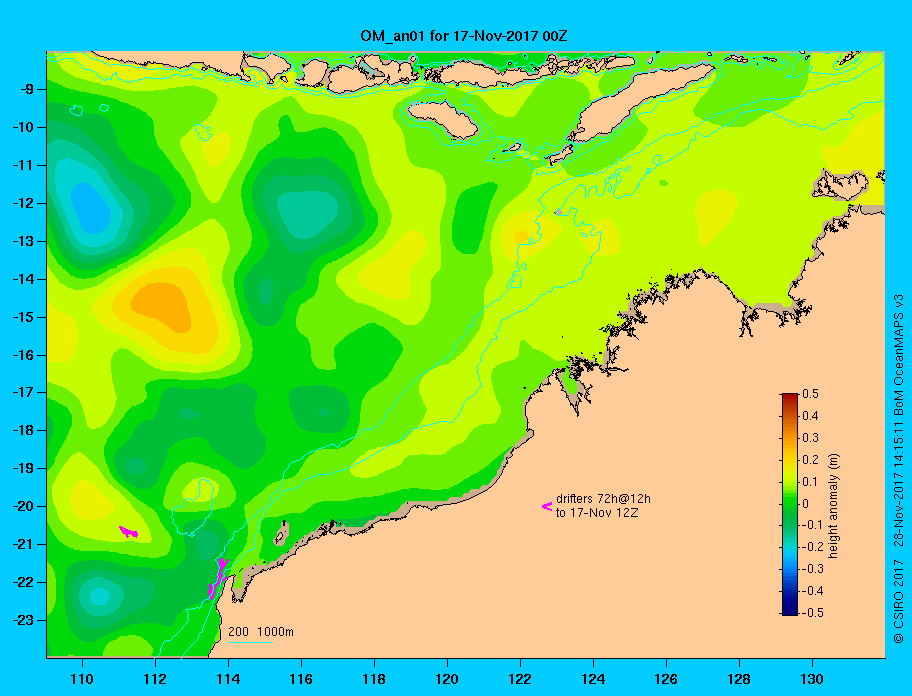912x696 pixels.
Task: Click latitude label -9 on the left axis
Action: (27, 90)
